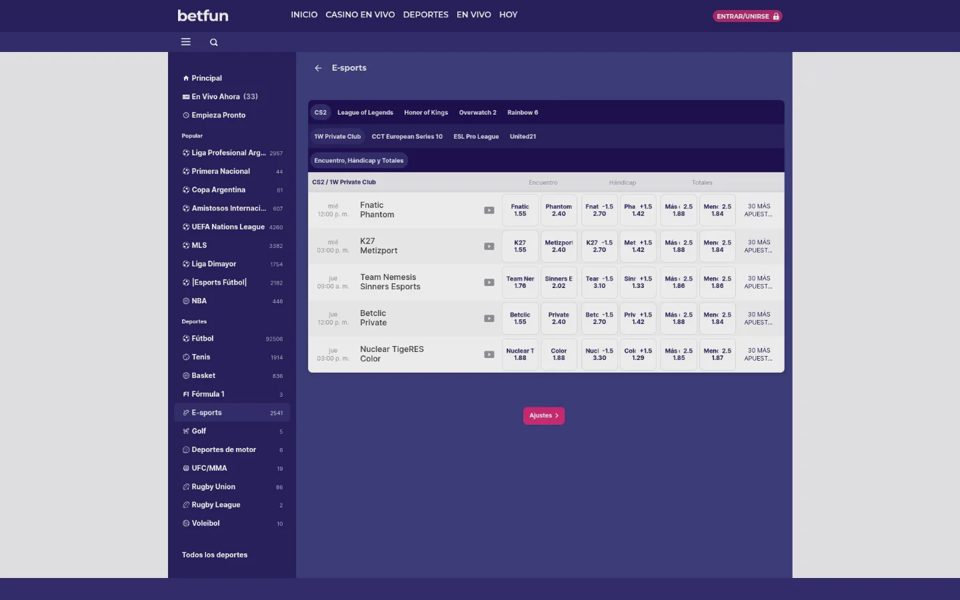Click the back arrow next to E-sports
Screen dimensions: 960x600
[318, 68]
